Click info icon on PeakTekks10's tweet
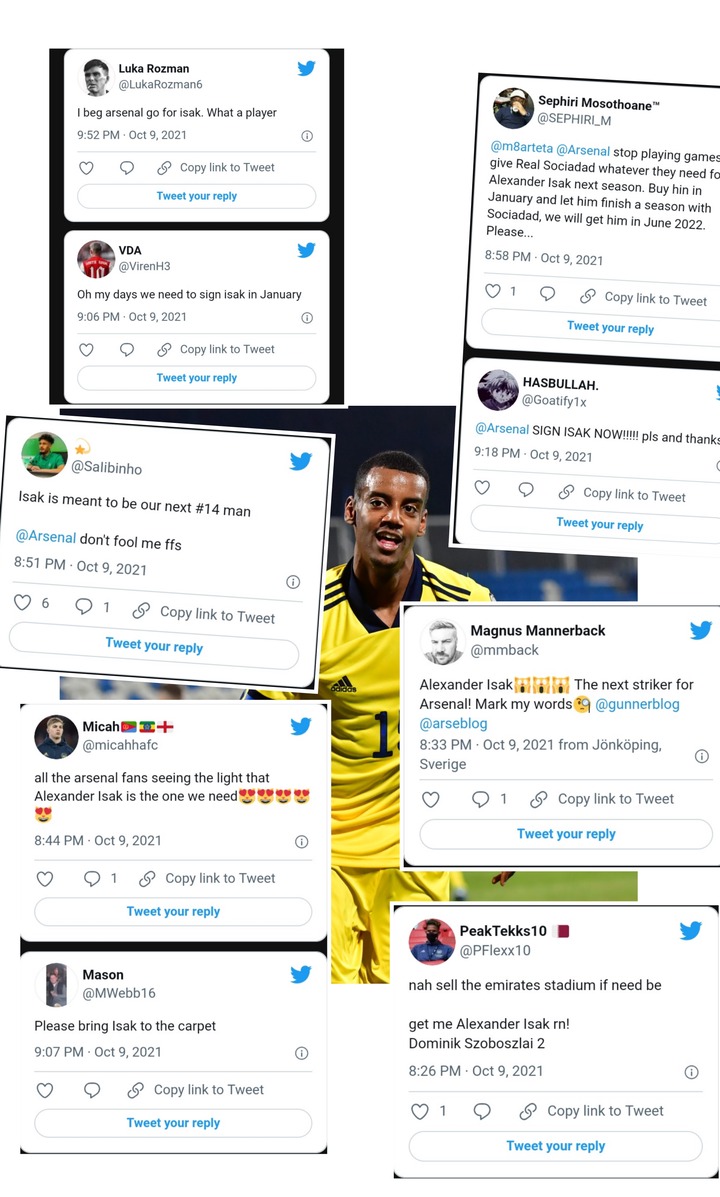 point(691,1072)
